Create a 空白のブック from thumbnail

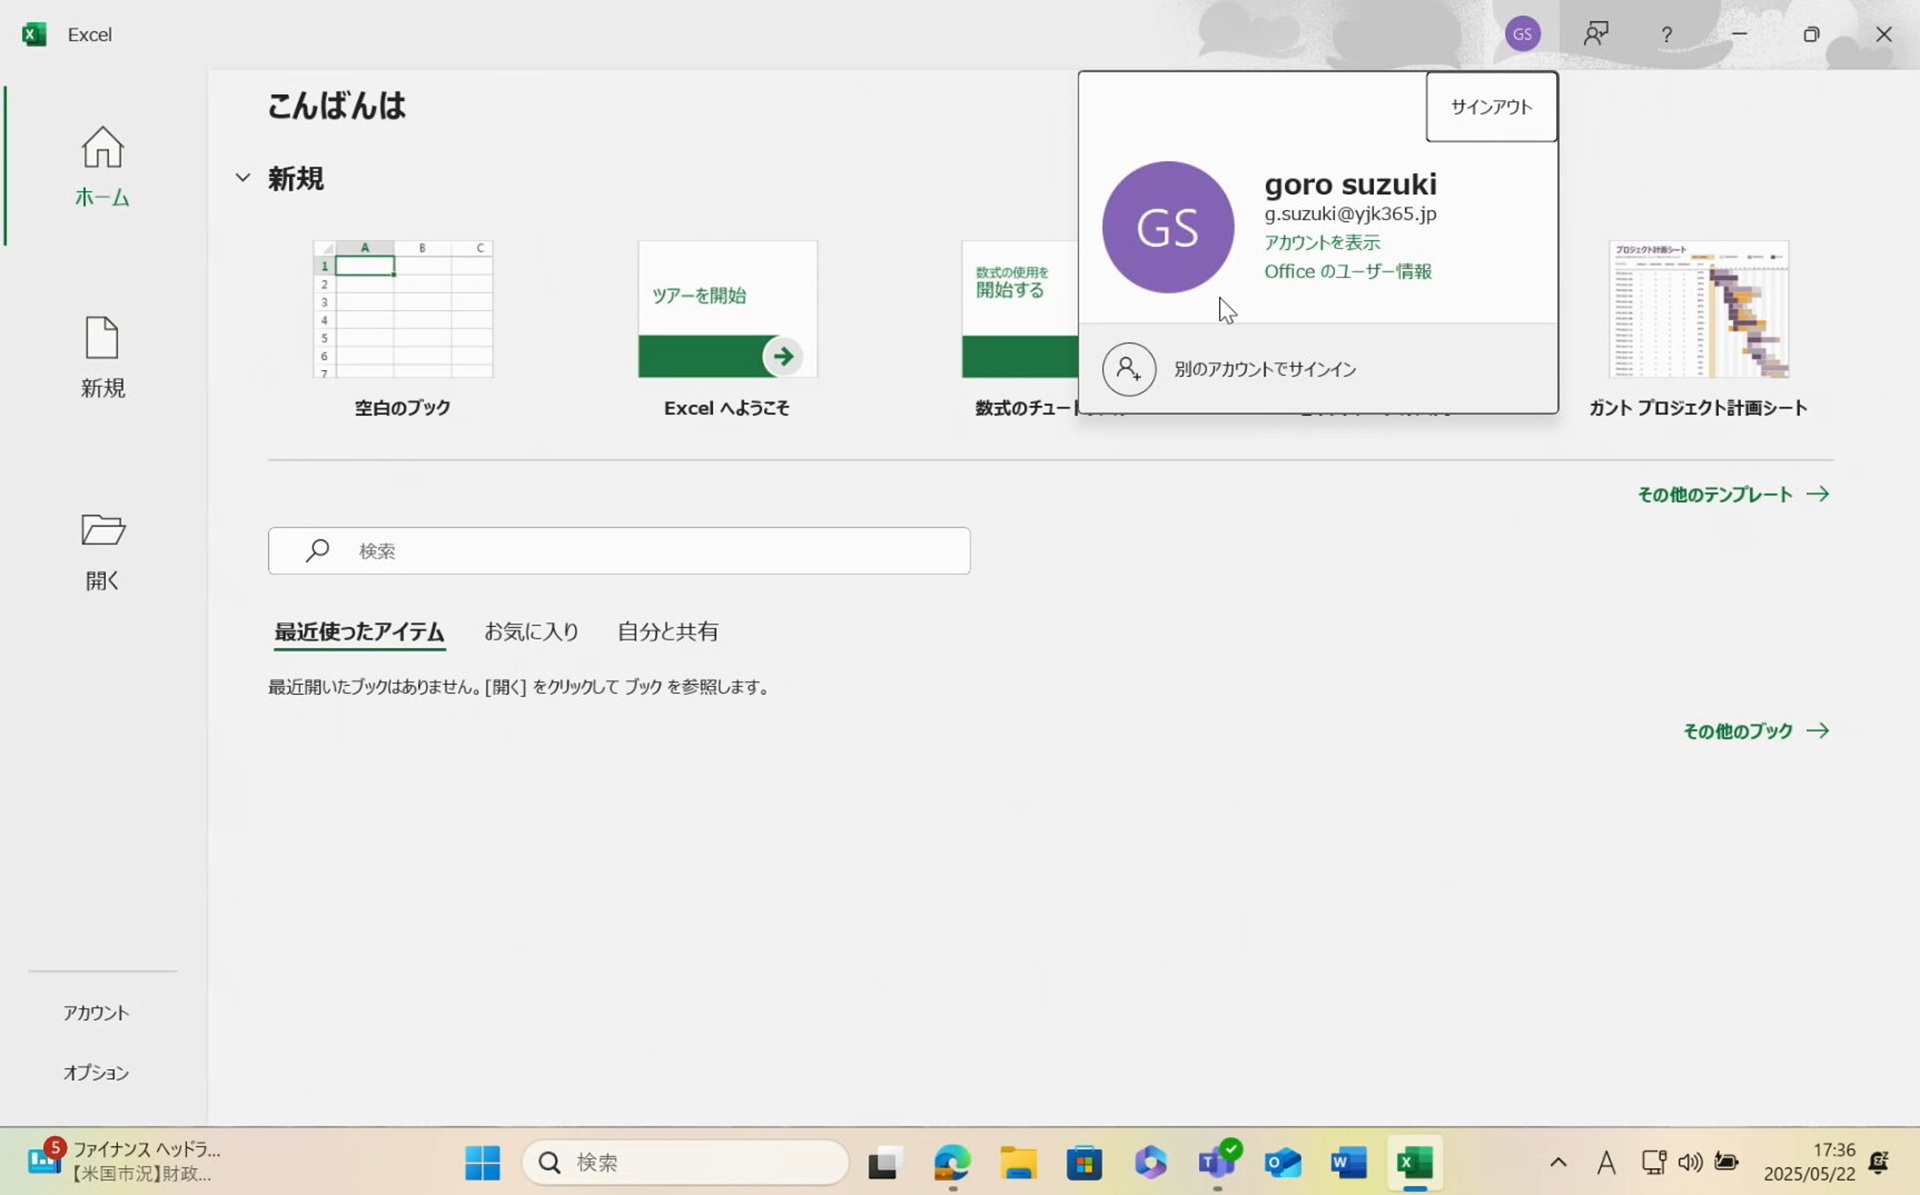click(x=403, y=309)
